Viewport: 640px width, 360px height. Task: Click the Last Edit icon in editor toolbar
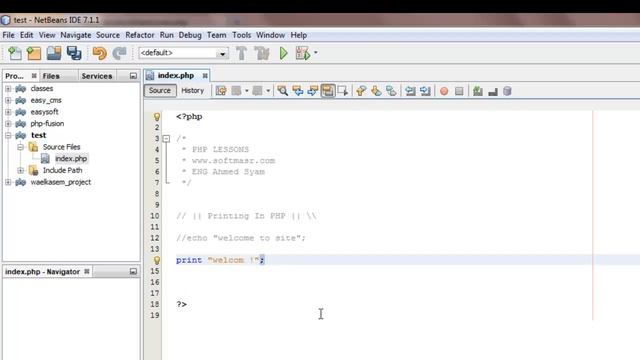tap(221, 91)
